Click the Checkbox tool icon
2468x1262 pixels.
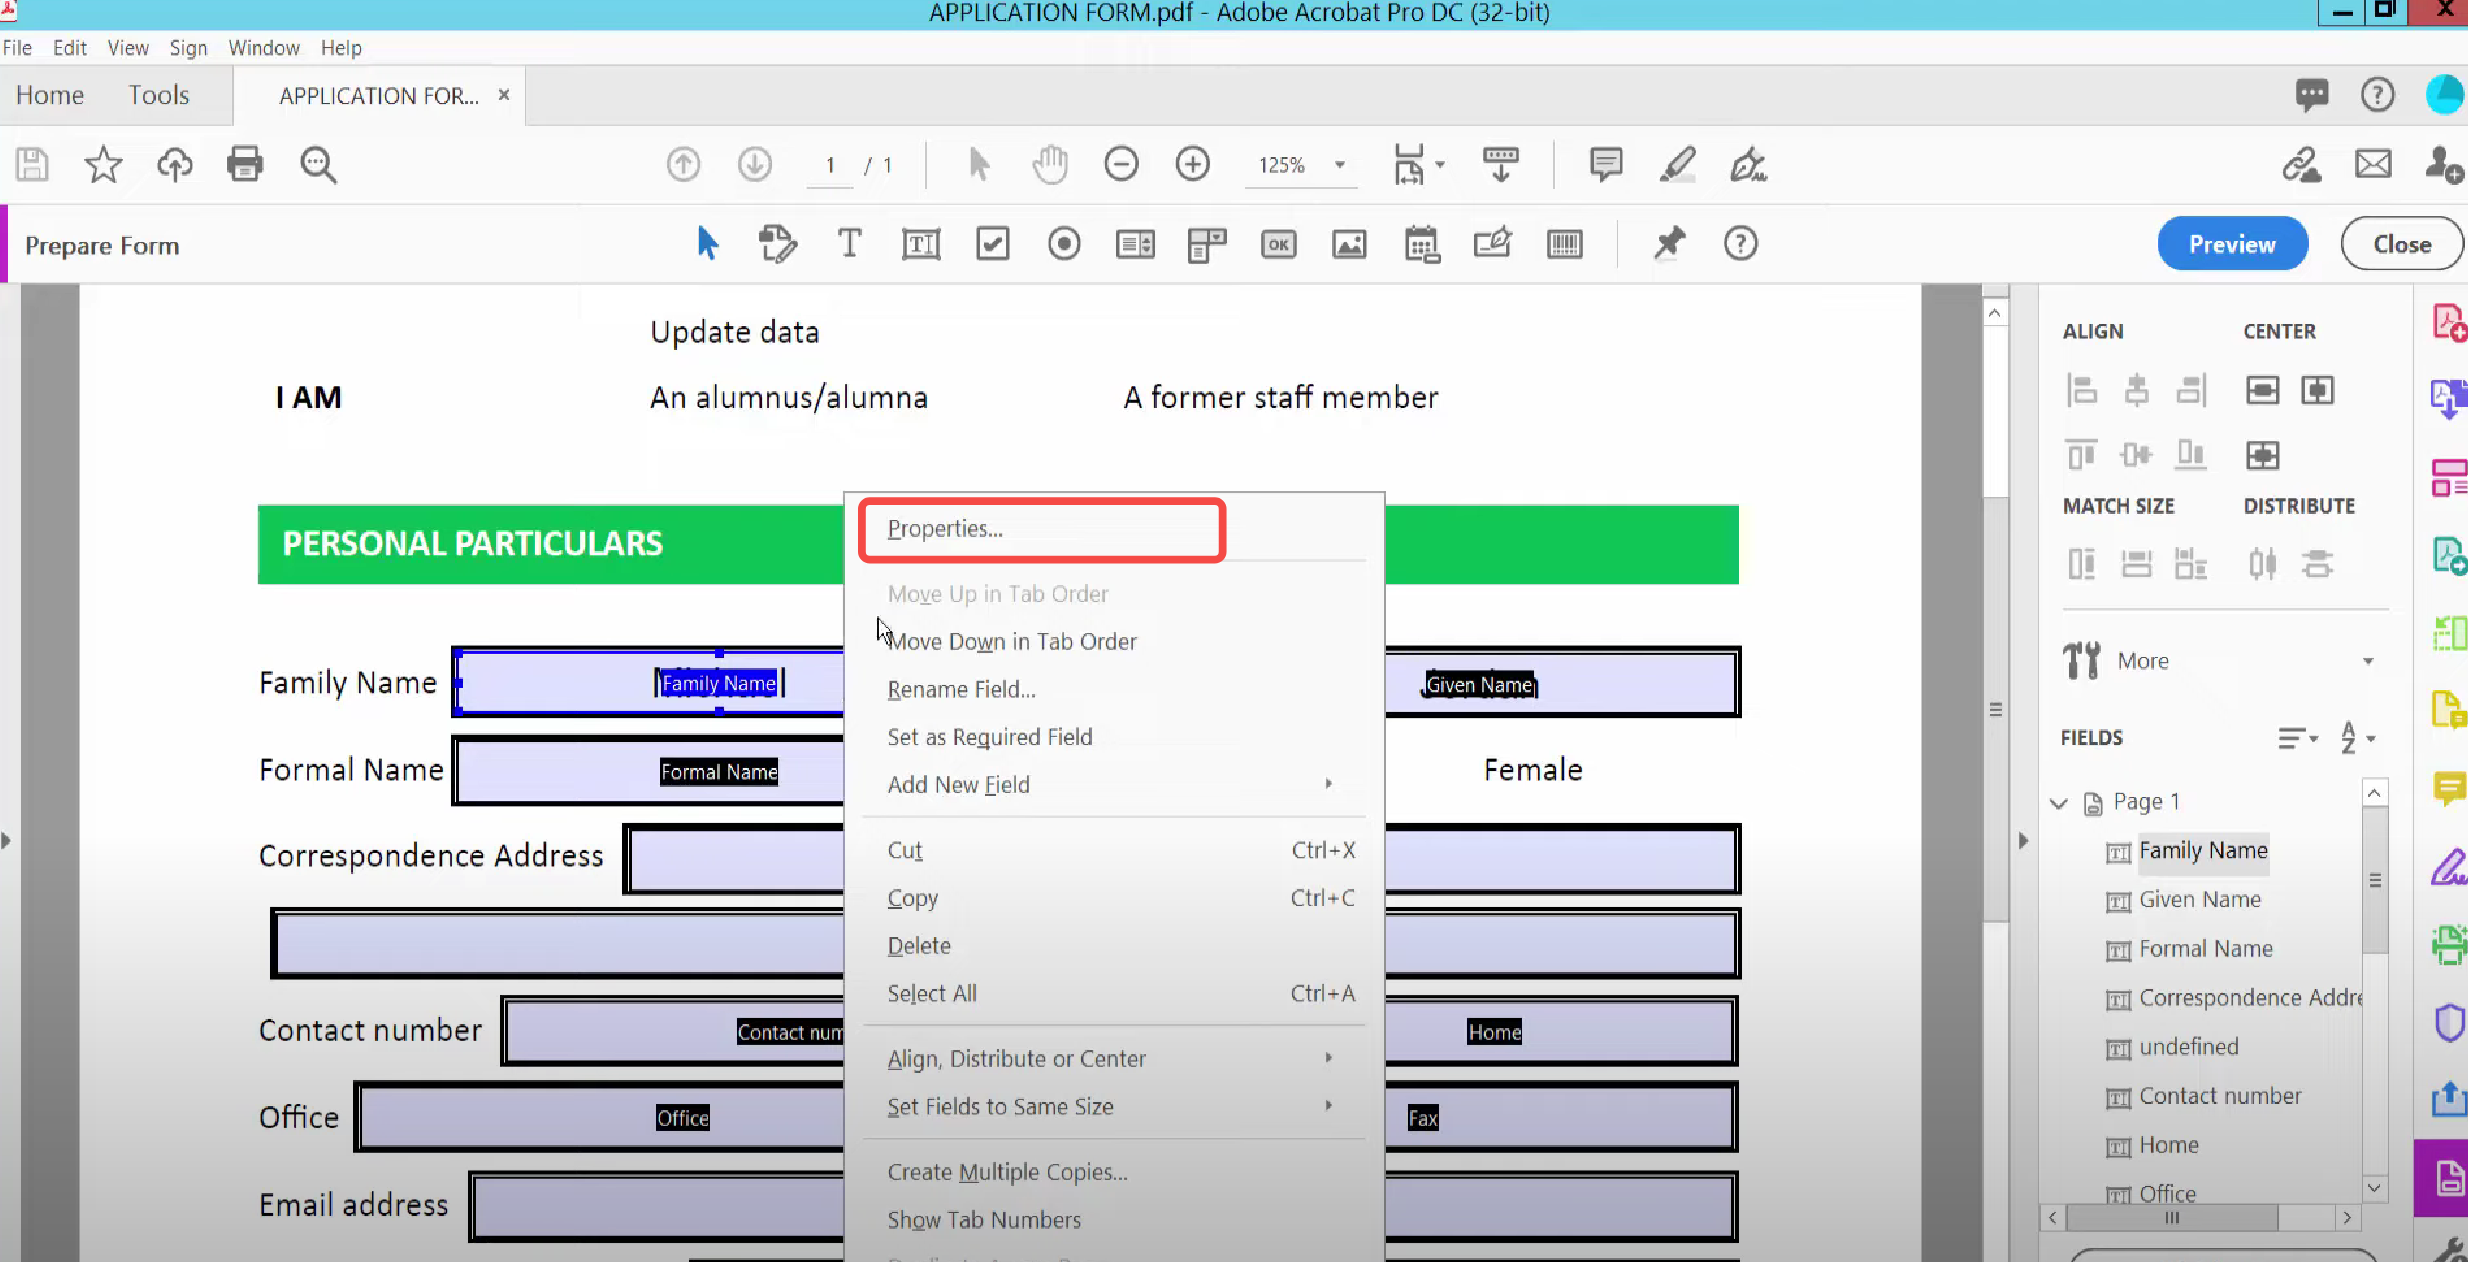tap(991, 245)
